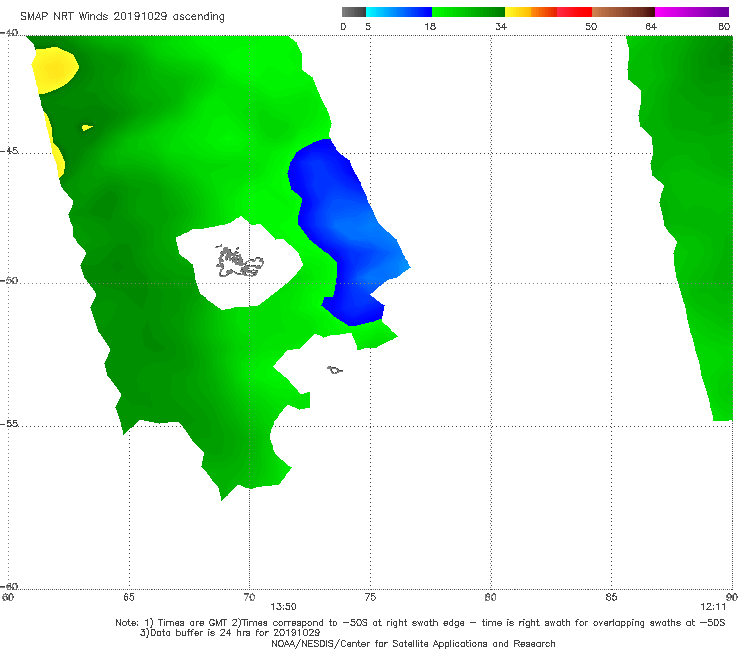Click the small Heard Island outline

tap(335, 370)
